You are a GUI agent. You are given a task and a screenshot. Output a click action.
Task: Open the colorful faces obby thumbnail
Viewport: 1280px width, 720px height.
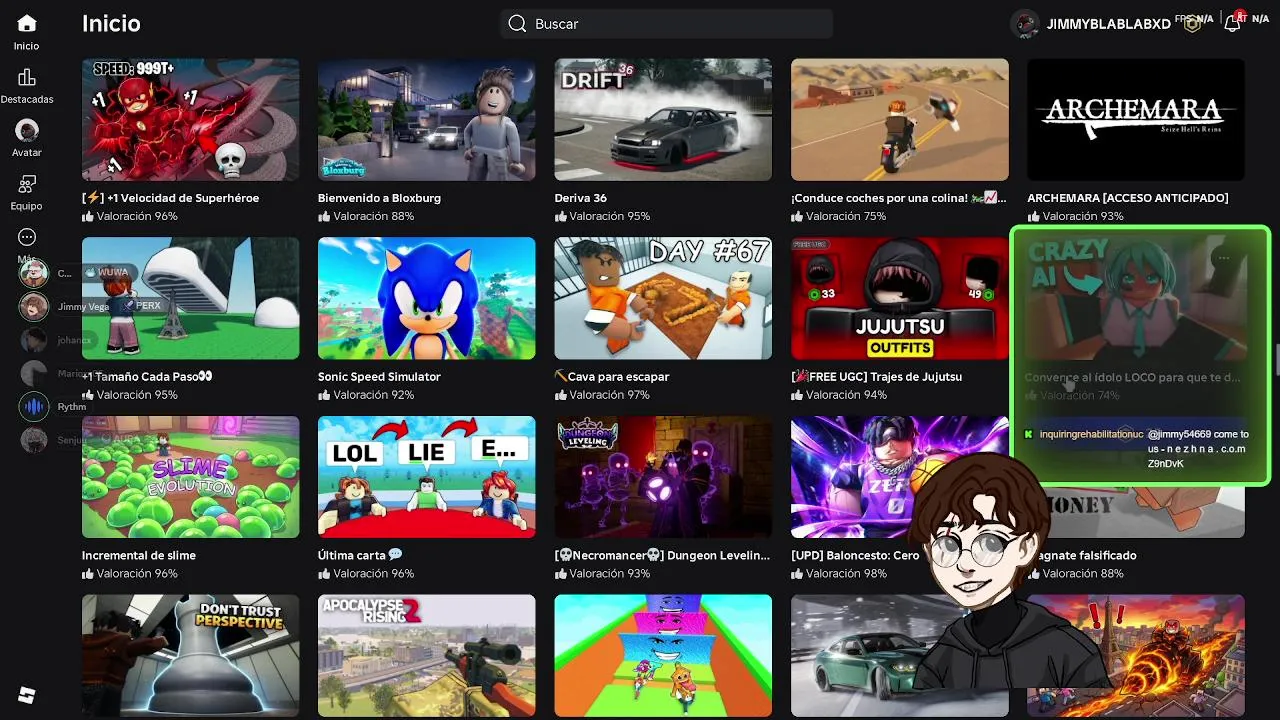[x=663, y=656]
